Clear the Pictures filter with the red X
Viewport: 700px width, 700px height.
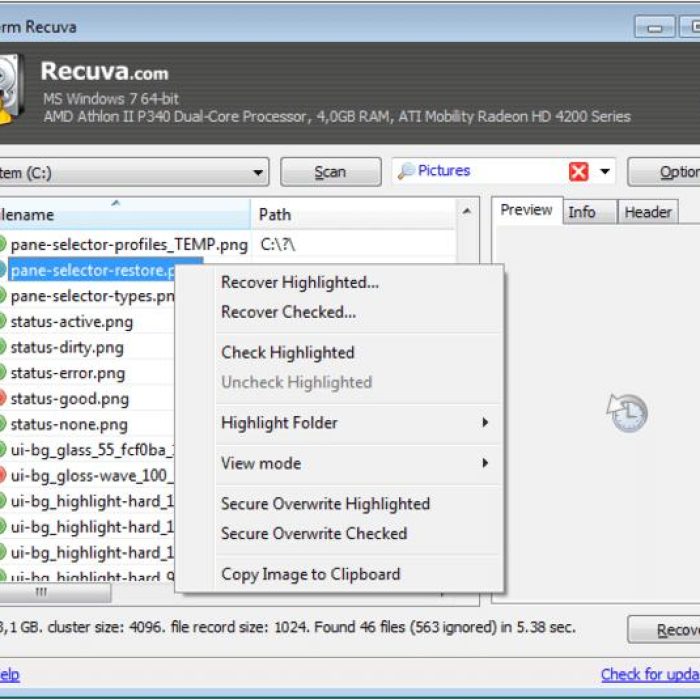point(578,172)
